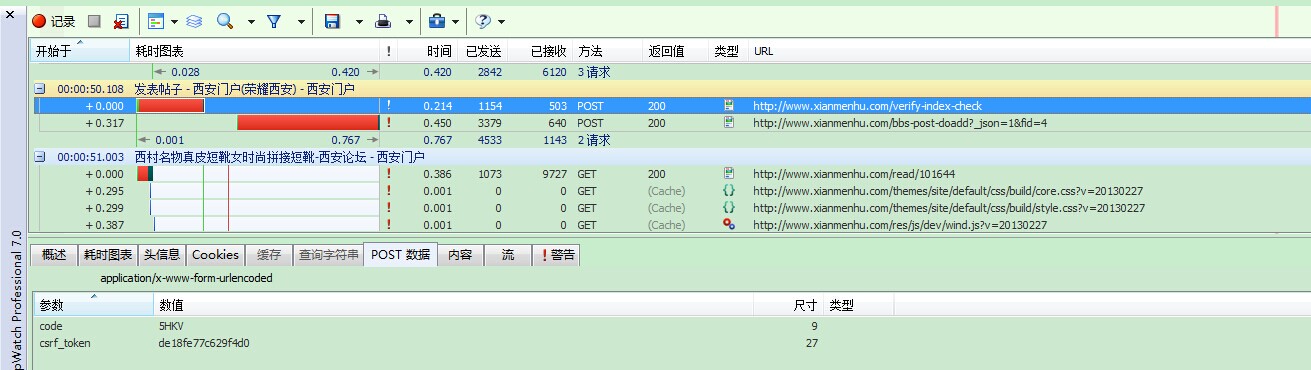Collapse the 发表帖子 page group
Screen dimensions: 1311x370
click(x=39, y=89)
